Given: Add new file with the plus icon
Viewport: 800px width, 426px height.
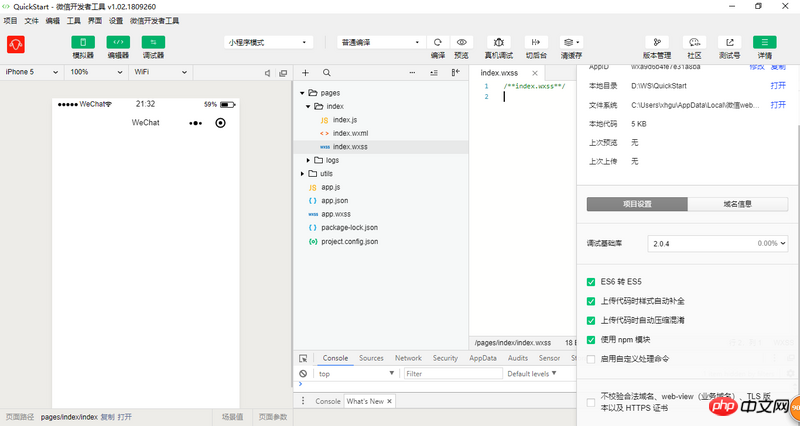Looking at the screenshot, I should [x=305, y=73].
